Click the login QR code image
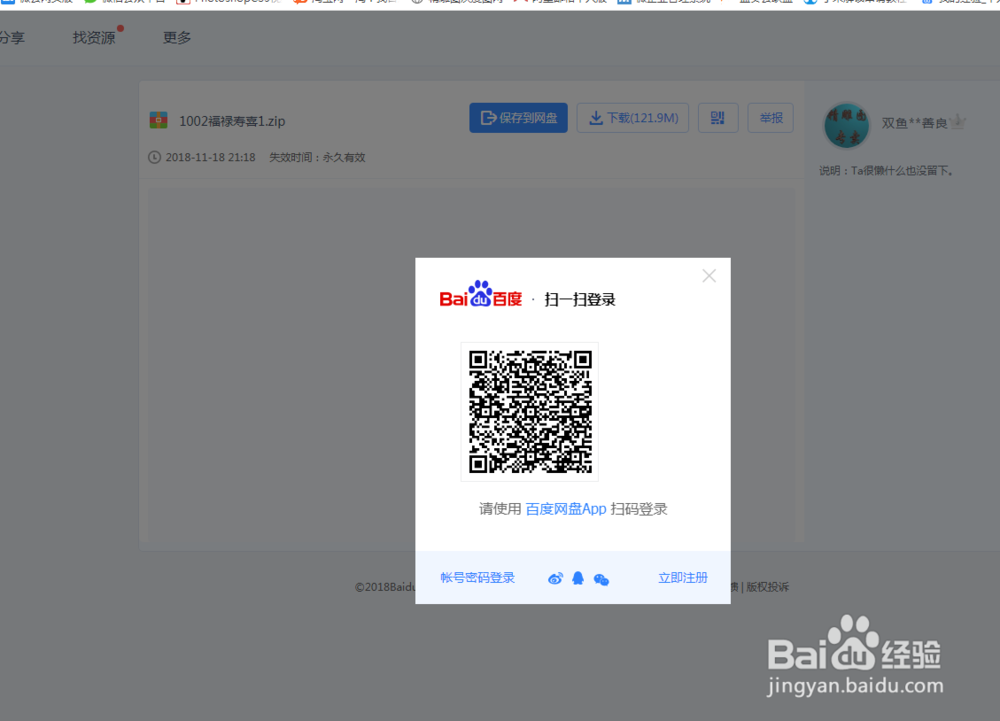Screen dimensions: 1000x721 coord(530,411)
